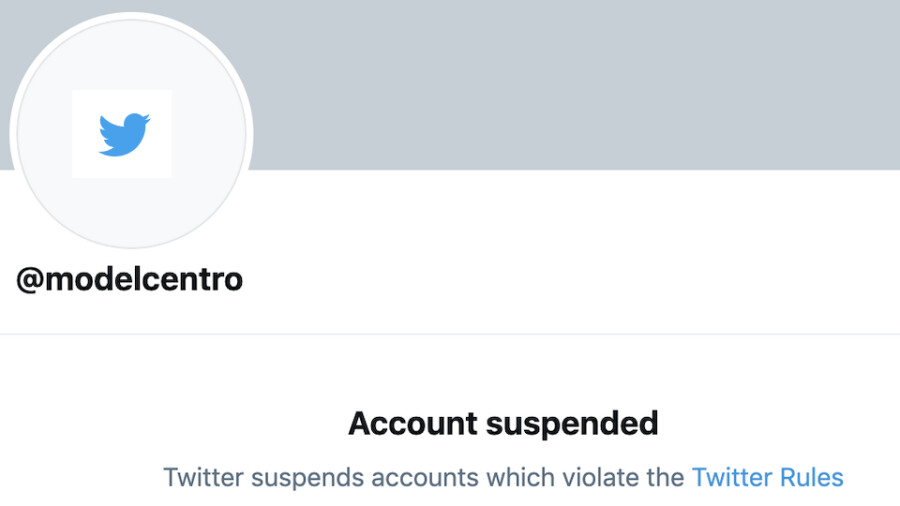Click the word "Account" in the heading

coord(412,424)
